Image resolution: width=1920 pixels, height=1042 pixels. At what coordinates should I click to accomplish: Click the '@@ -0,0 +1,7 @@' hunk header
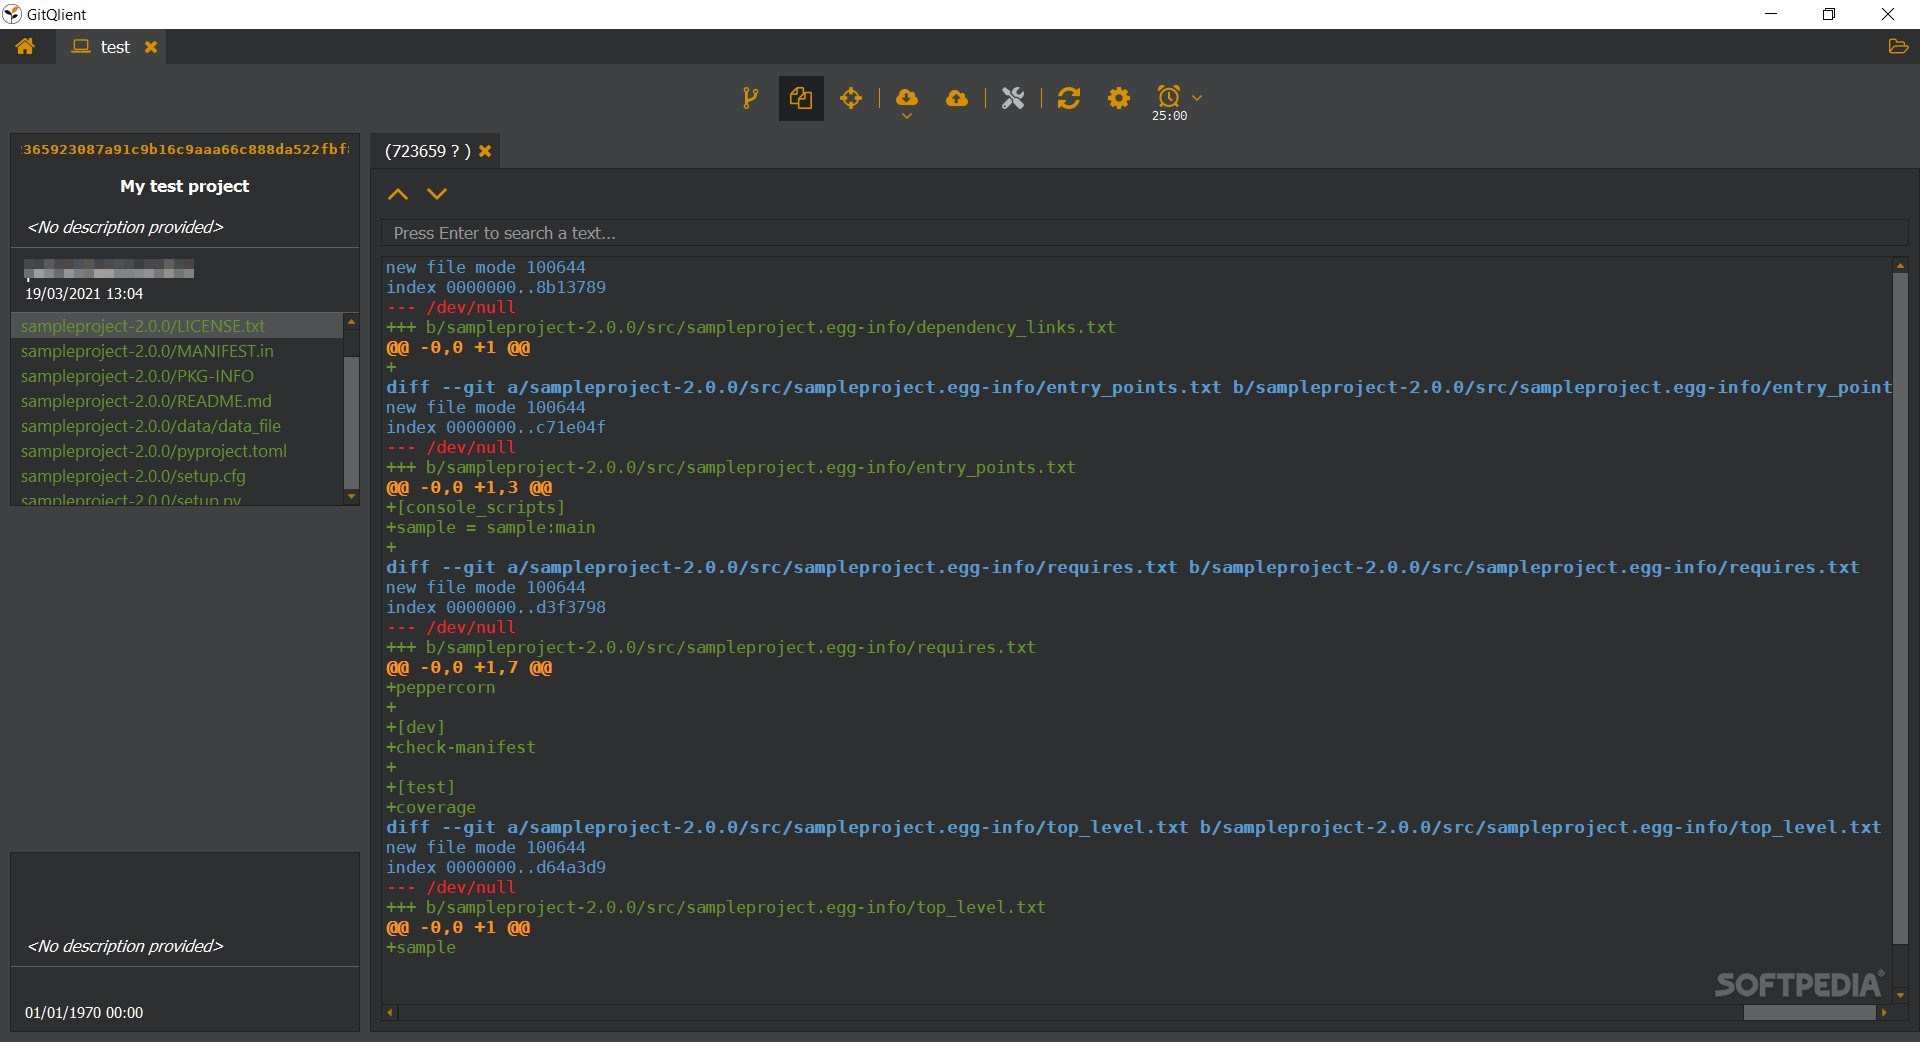469,667
